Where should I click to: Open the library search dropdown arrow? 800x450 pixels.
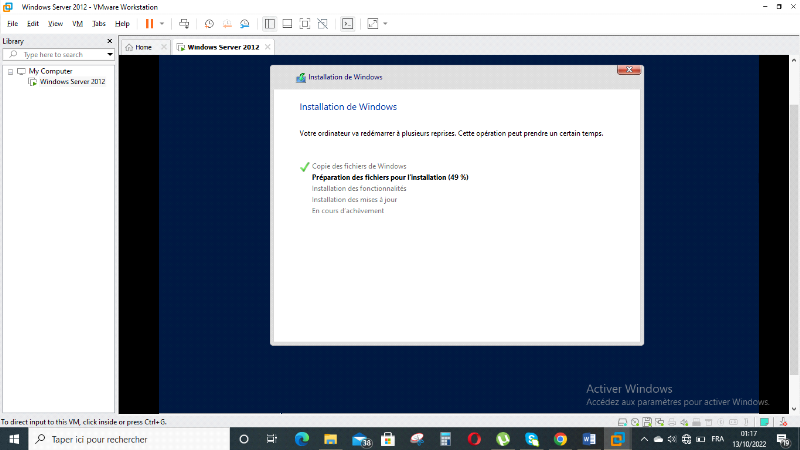[110, 54]
